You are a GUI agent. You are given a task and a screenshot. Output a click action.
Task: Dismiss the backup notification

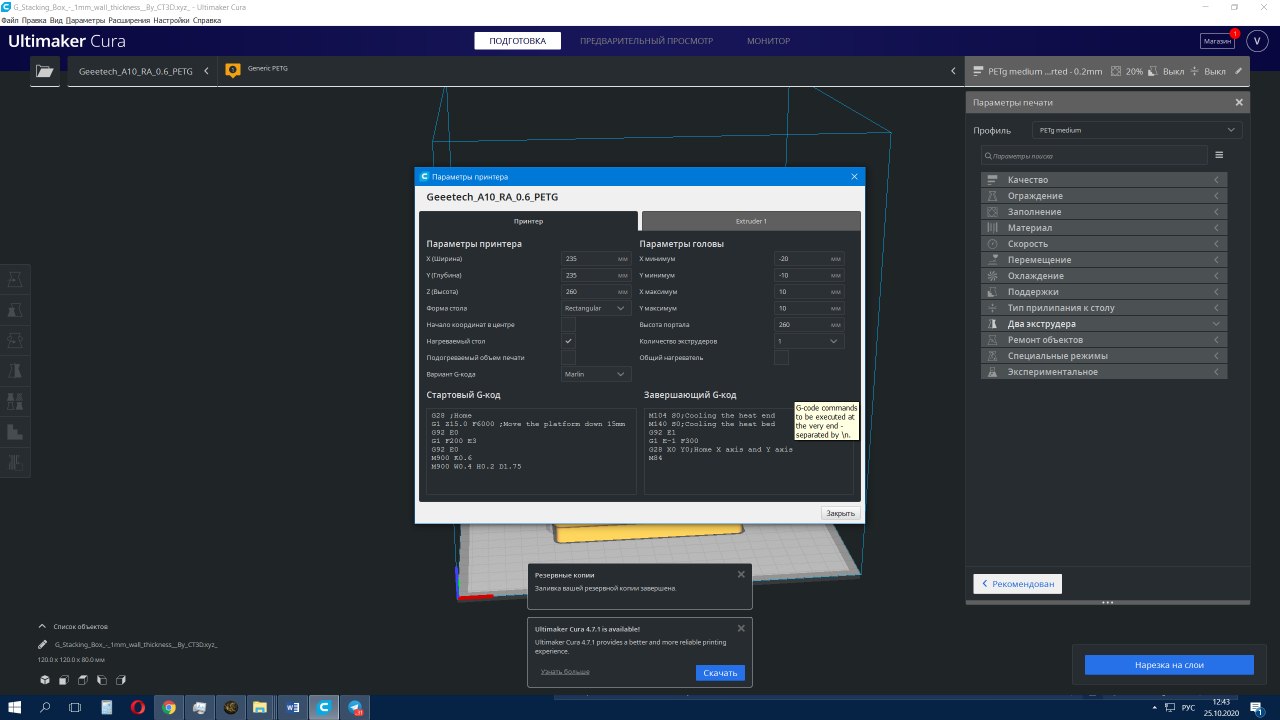point(741,574)
